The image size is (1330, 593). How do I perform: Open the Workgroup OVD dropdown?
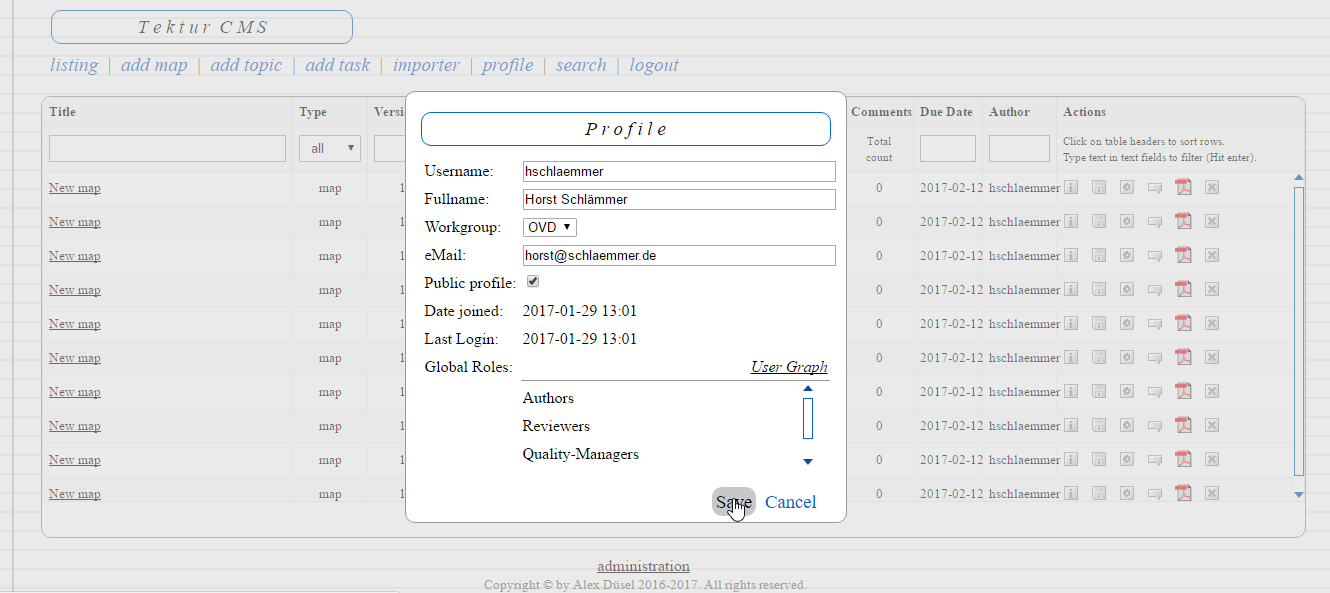549,227
